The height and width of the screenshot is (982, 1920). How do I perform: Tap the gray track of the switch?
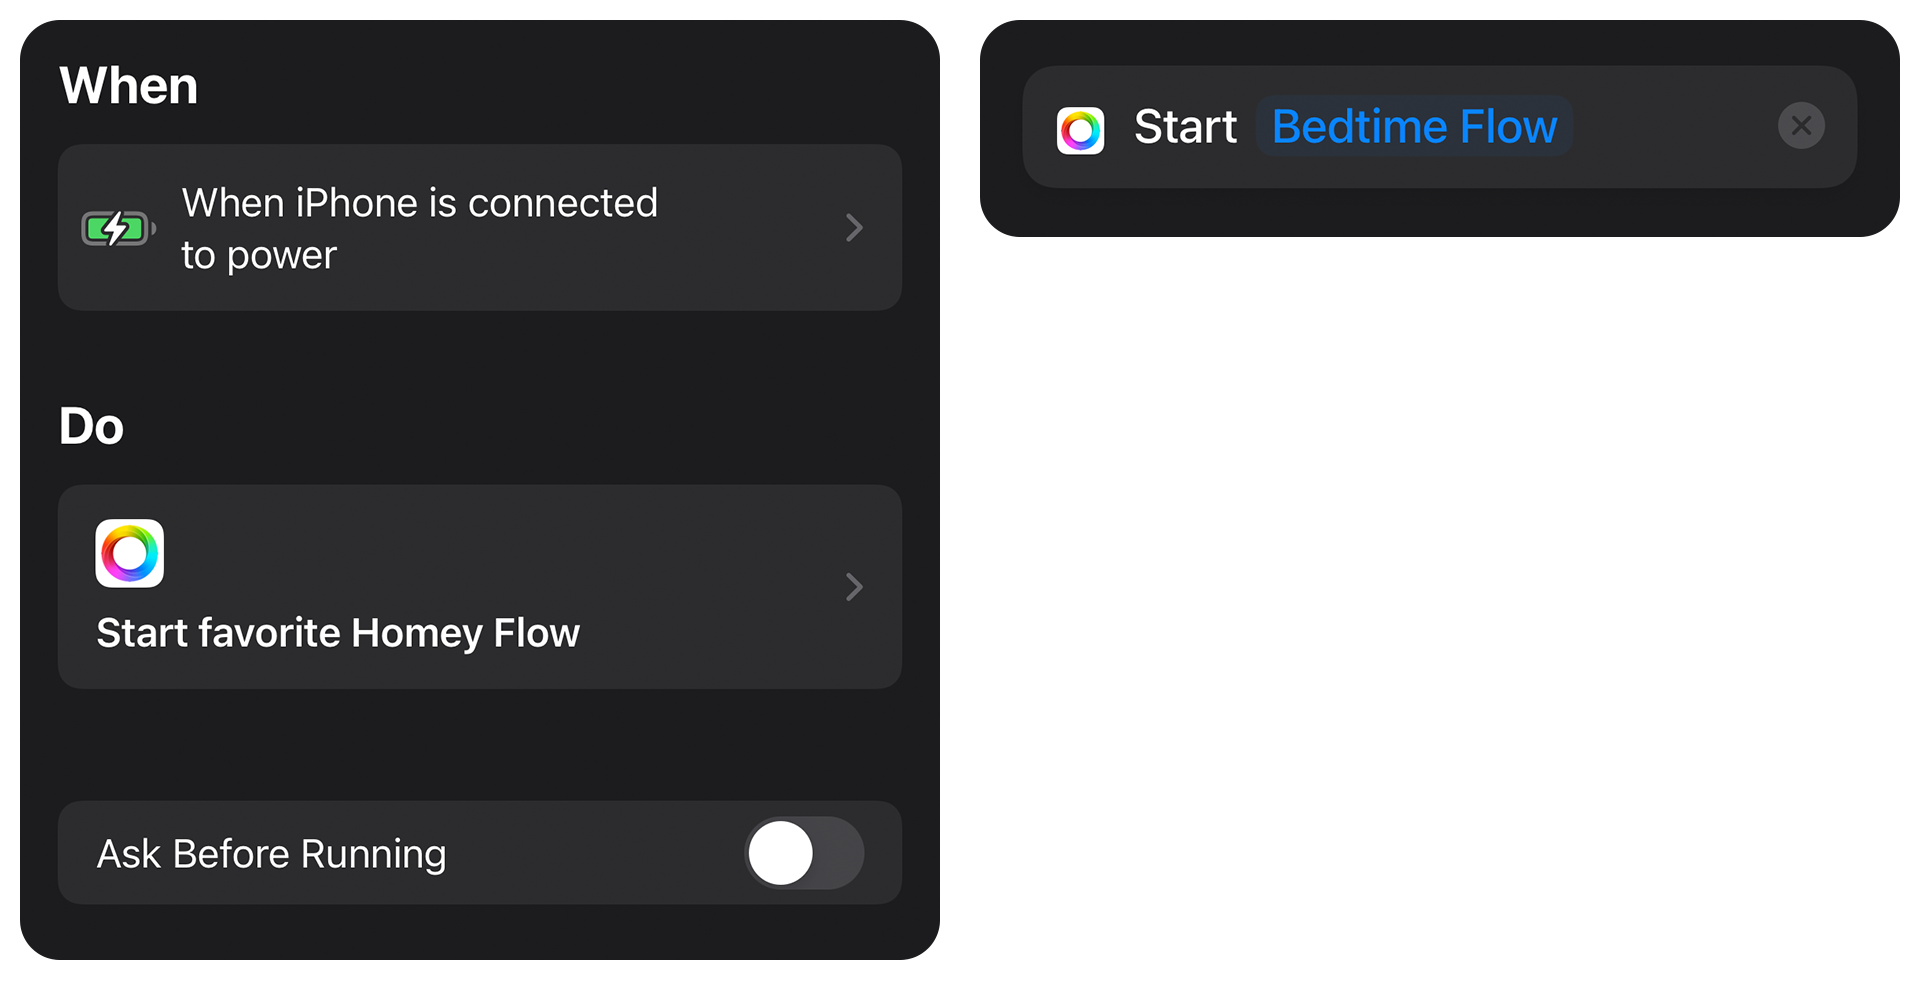(x=840, y=853)
